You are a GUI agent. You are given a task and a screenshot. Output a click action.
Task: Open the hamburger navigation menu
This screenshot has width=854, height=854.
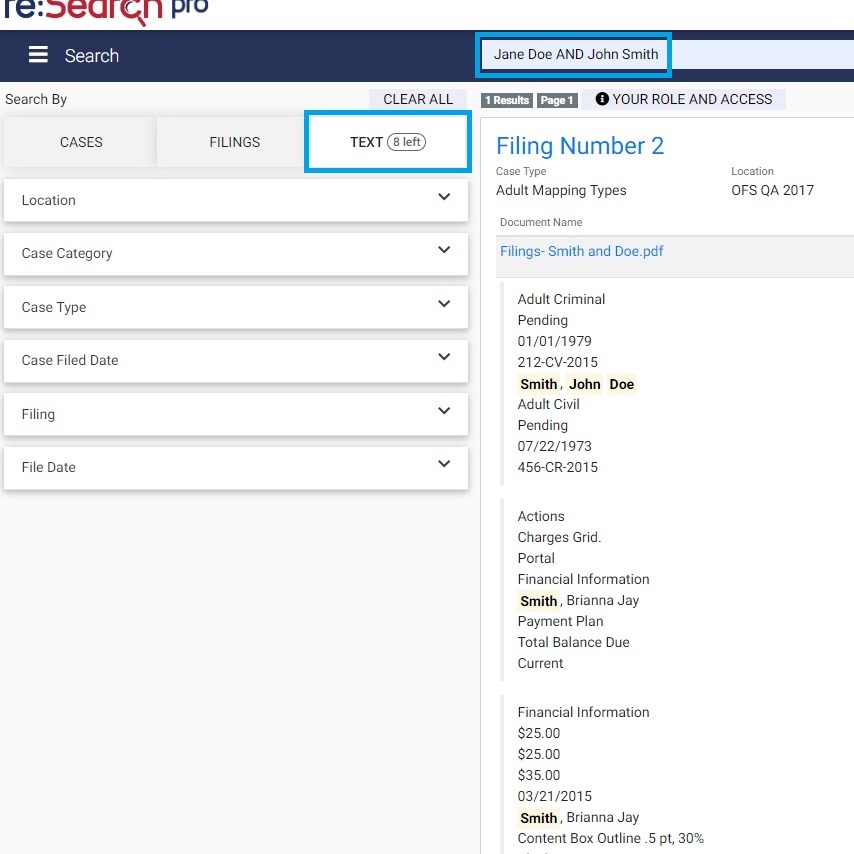click(x=38, y=55)
